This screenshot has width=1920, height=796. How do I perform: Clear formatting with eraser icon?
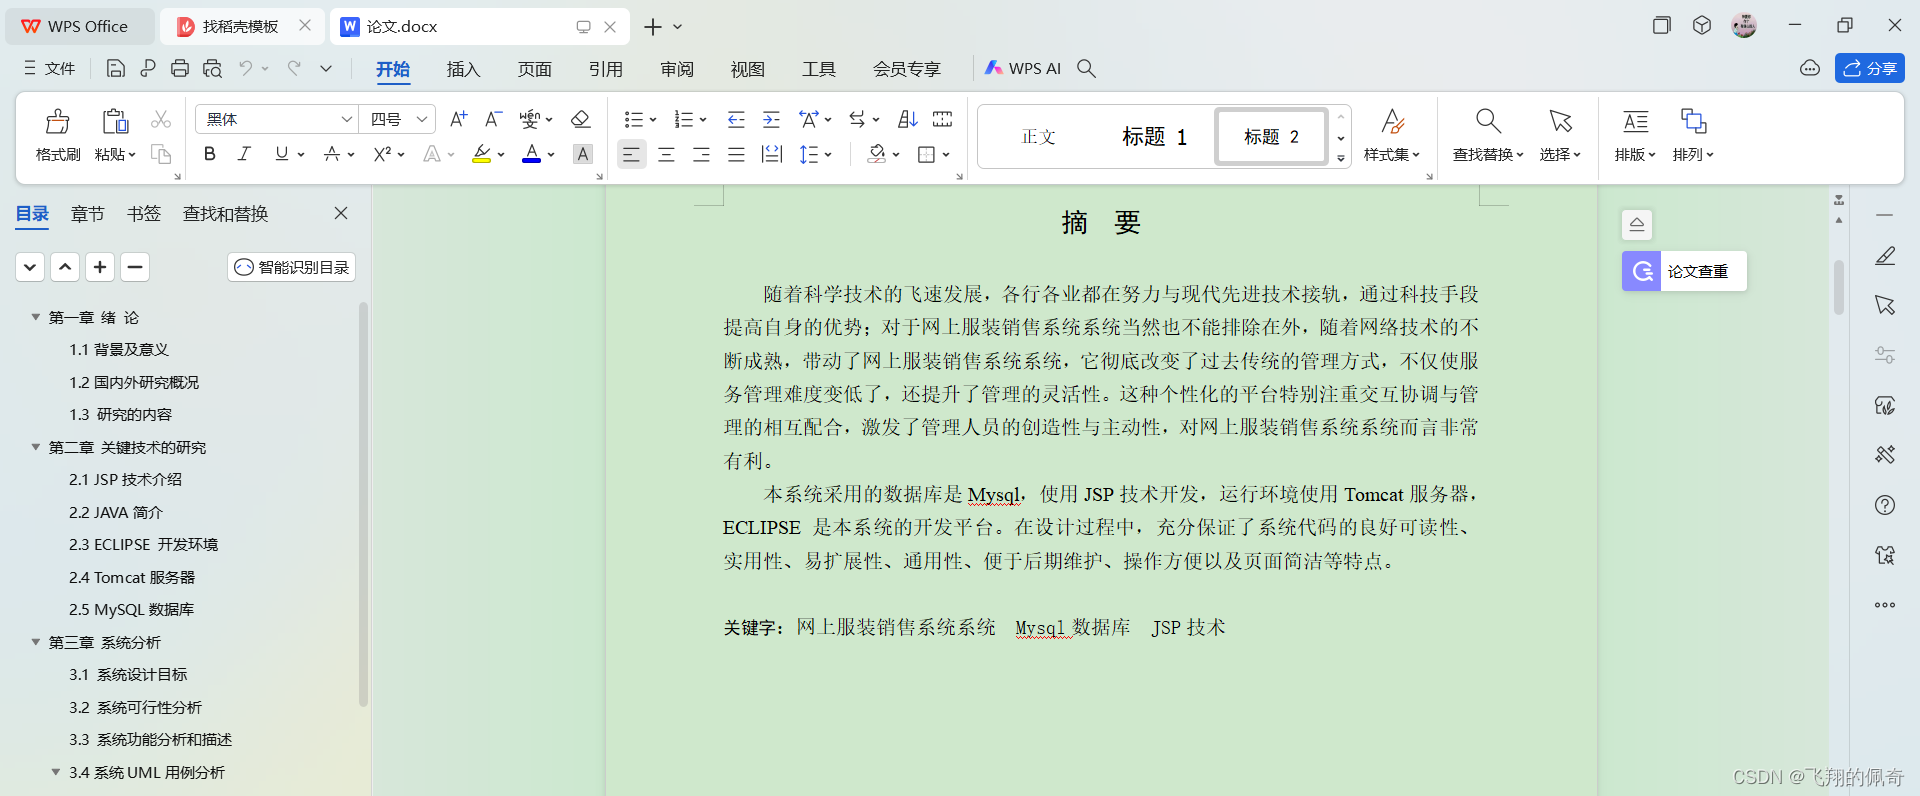click(x=580, y=119)
